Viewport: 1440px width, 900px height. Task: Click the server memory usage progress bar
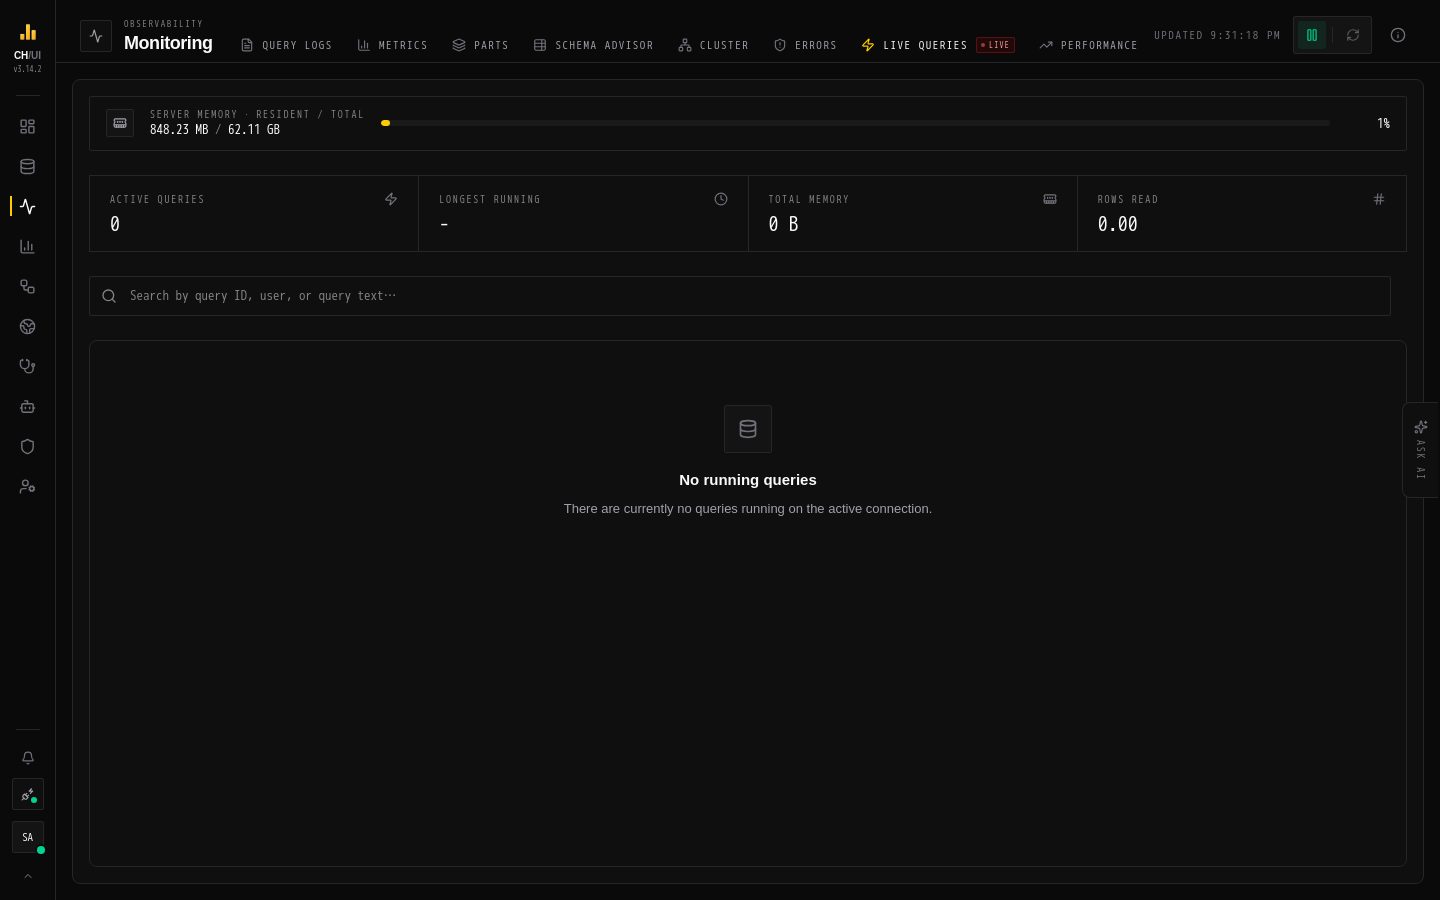tap(855, 123)
